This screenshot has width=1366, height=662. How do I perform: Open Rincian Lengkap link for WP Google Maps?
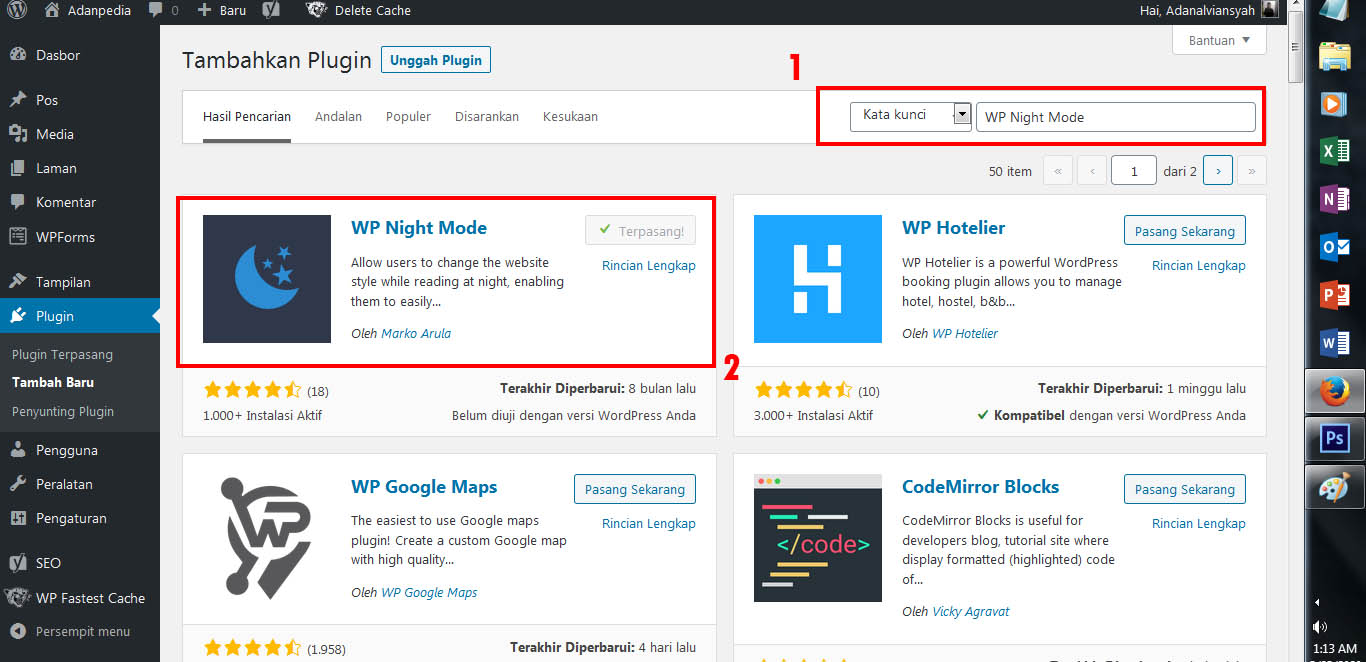click(648, 523)
